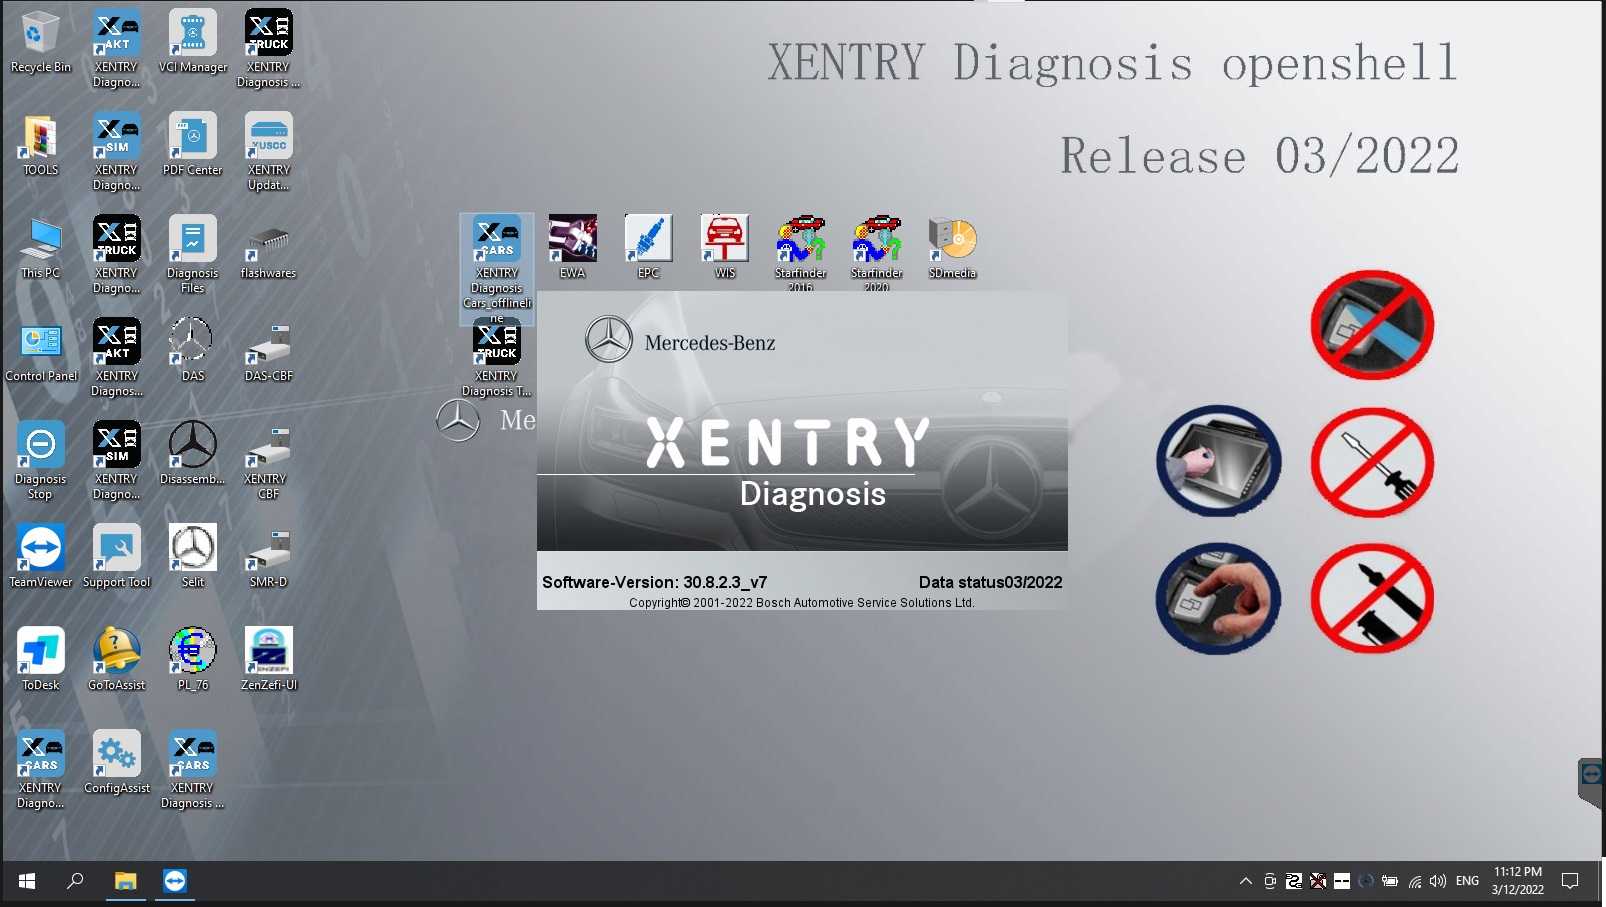Open the cable connection tray icon
This screenshot has width=1606, height=907.
click(1294, 881)
